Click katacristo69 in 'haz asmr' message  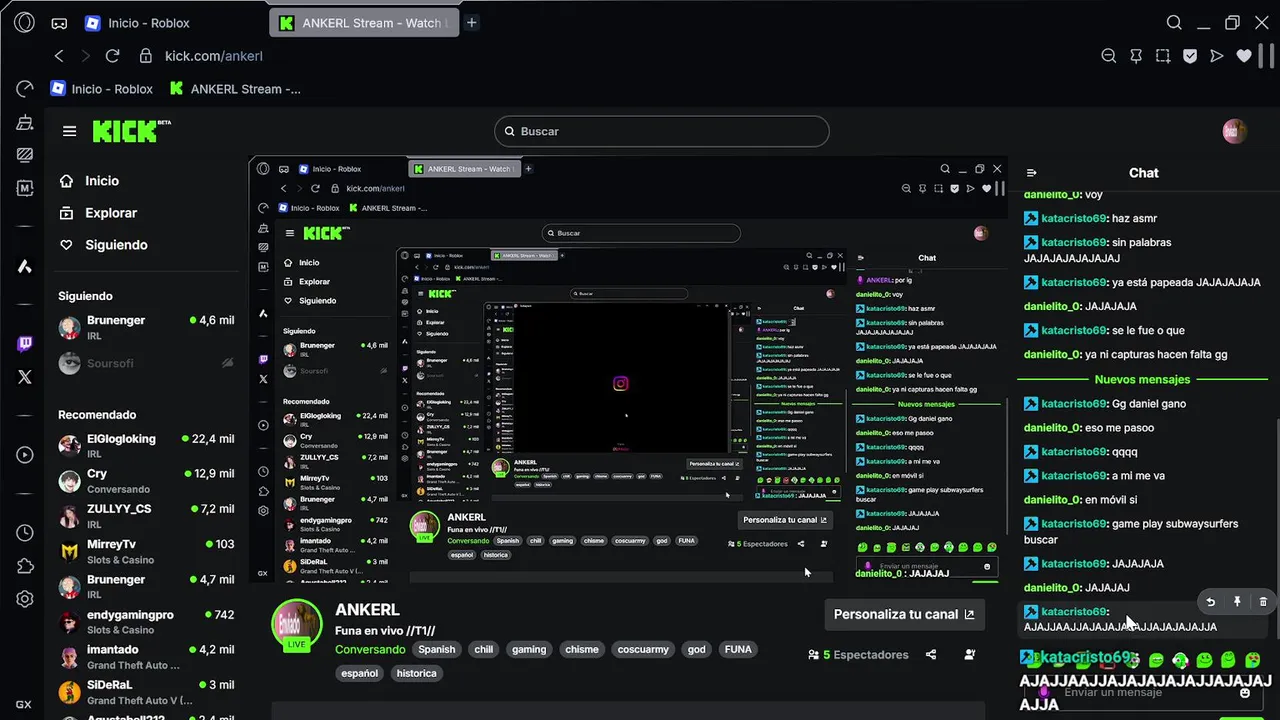[x=1074, y=218]
